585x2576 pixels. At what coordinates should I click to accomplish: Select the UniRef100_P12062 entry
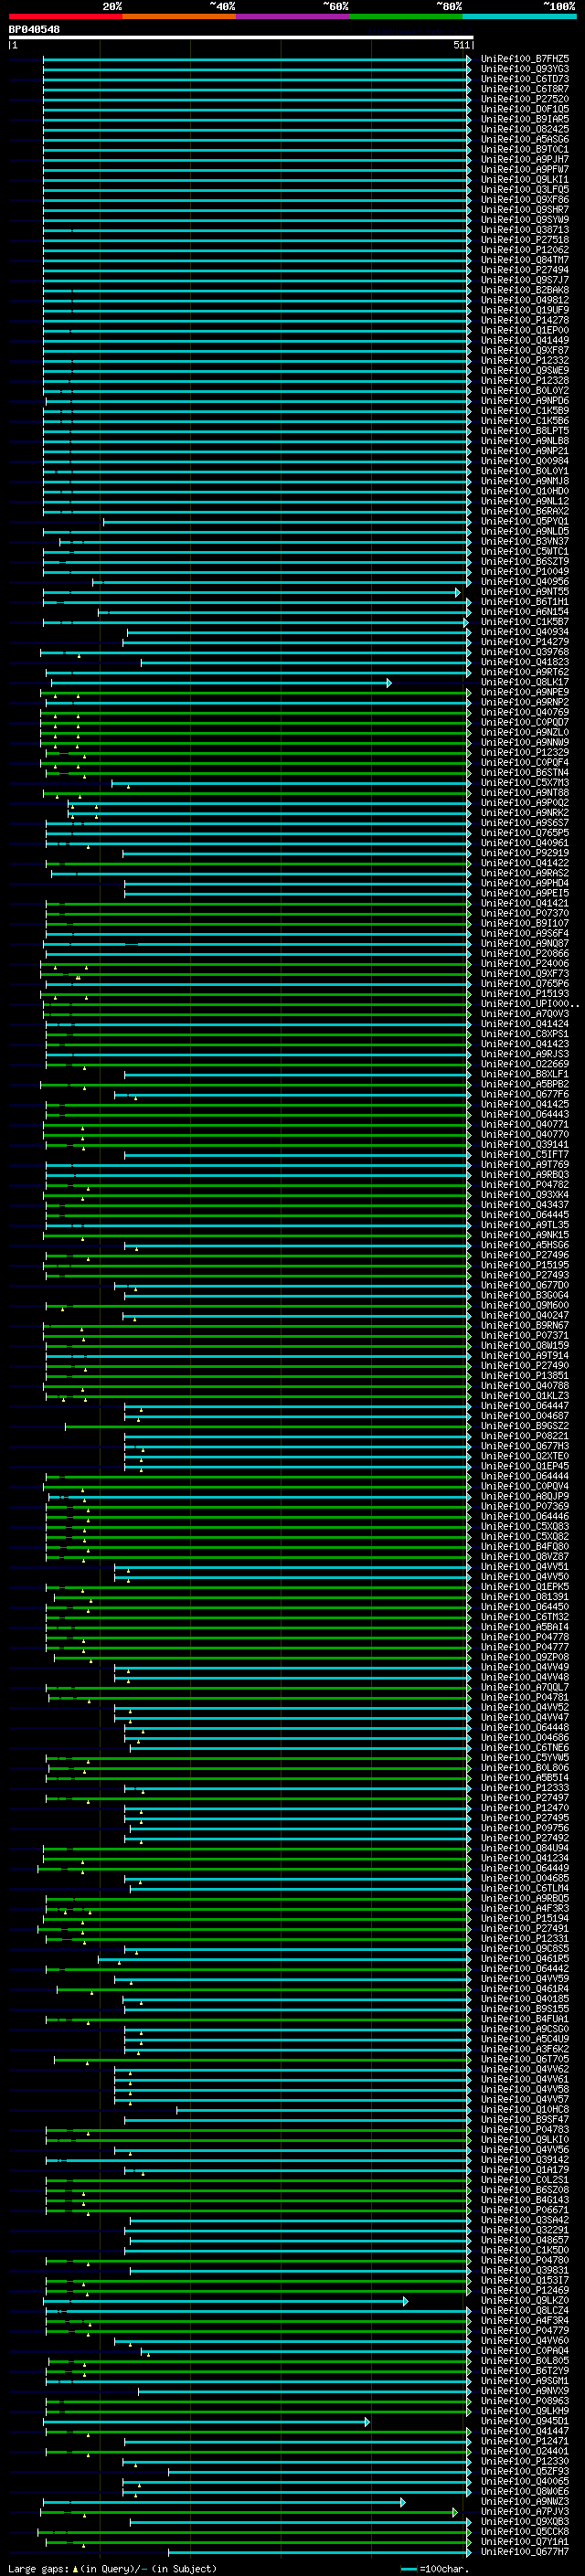click(525, 250)
